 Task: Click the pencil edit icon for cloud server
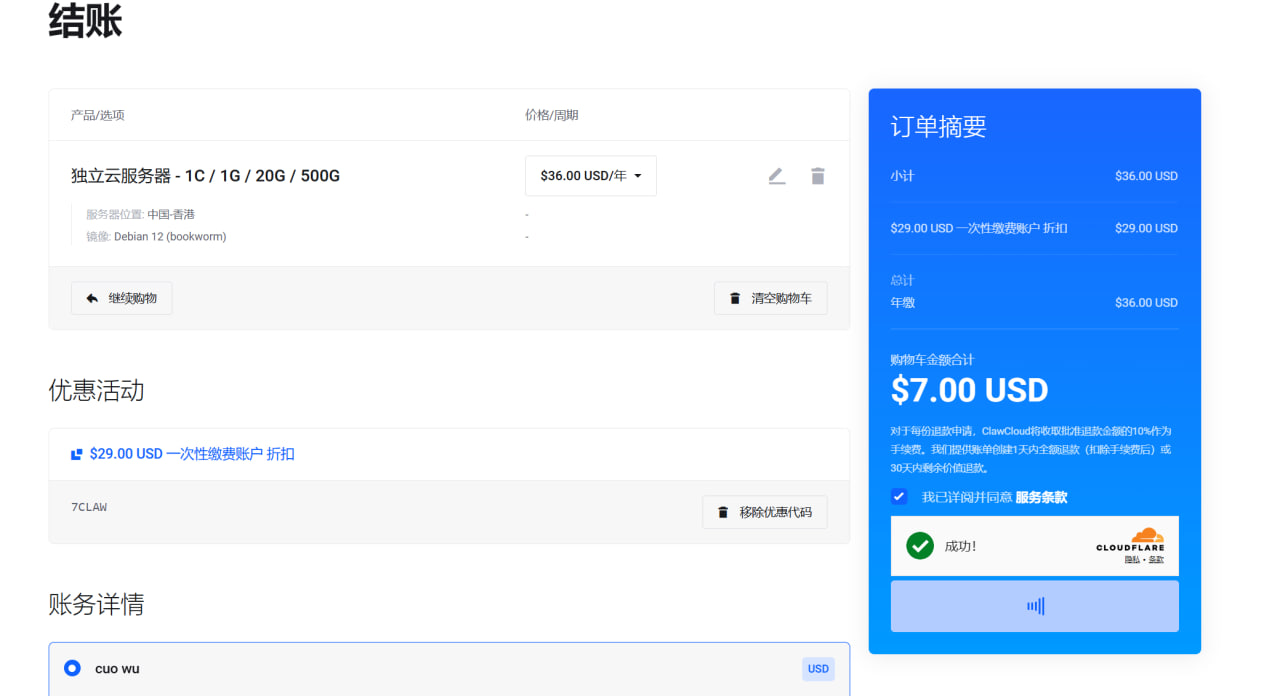tap(777, 176)
